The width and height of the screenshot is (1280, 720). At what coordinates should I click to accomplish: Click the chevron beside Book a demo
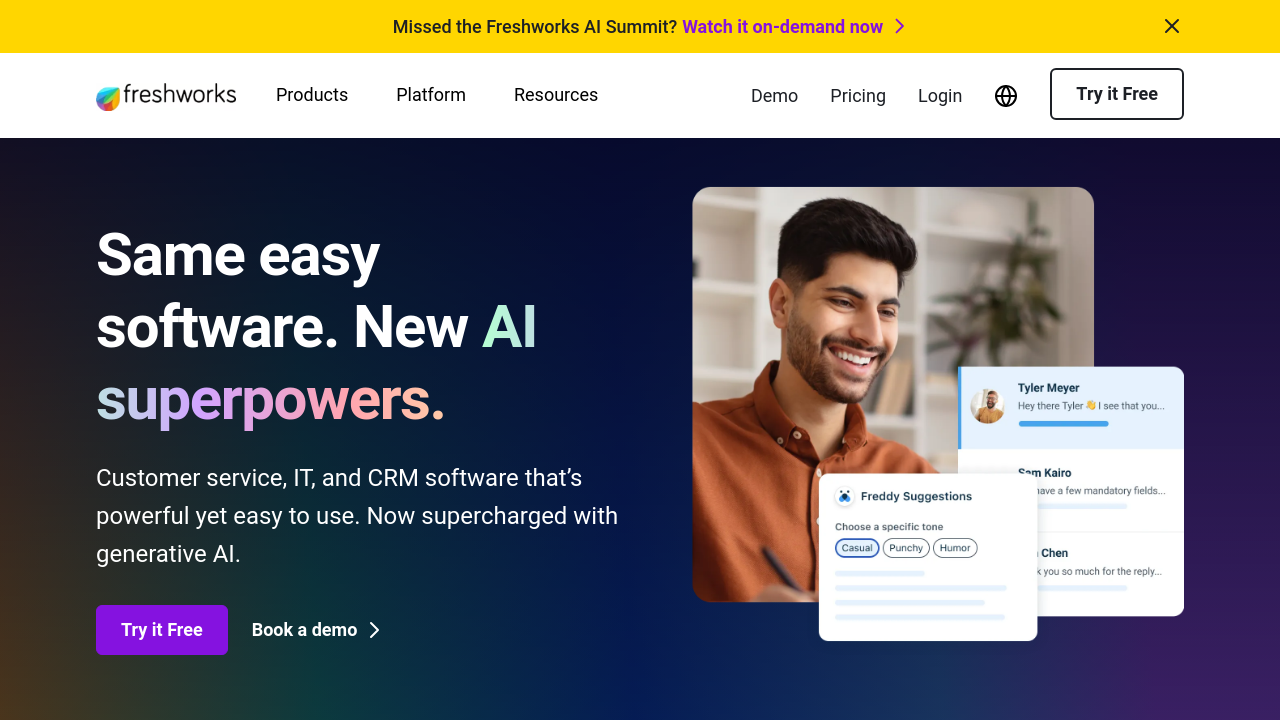[374, 630]
